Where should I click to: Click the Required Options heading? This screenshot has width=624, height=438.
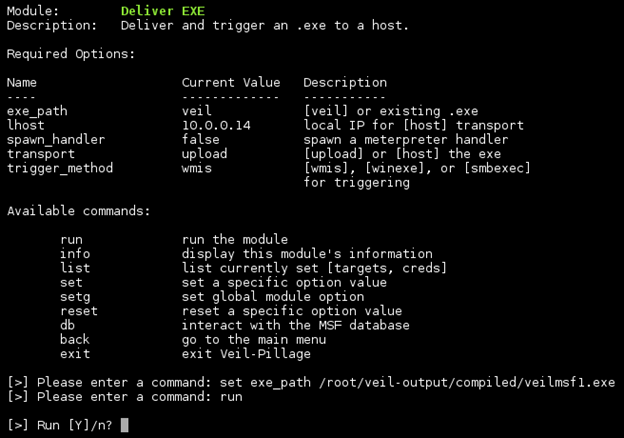point(70,54)
